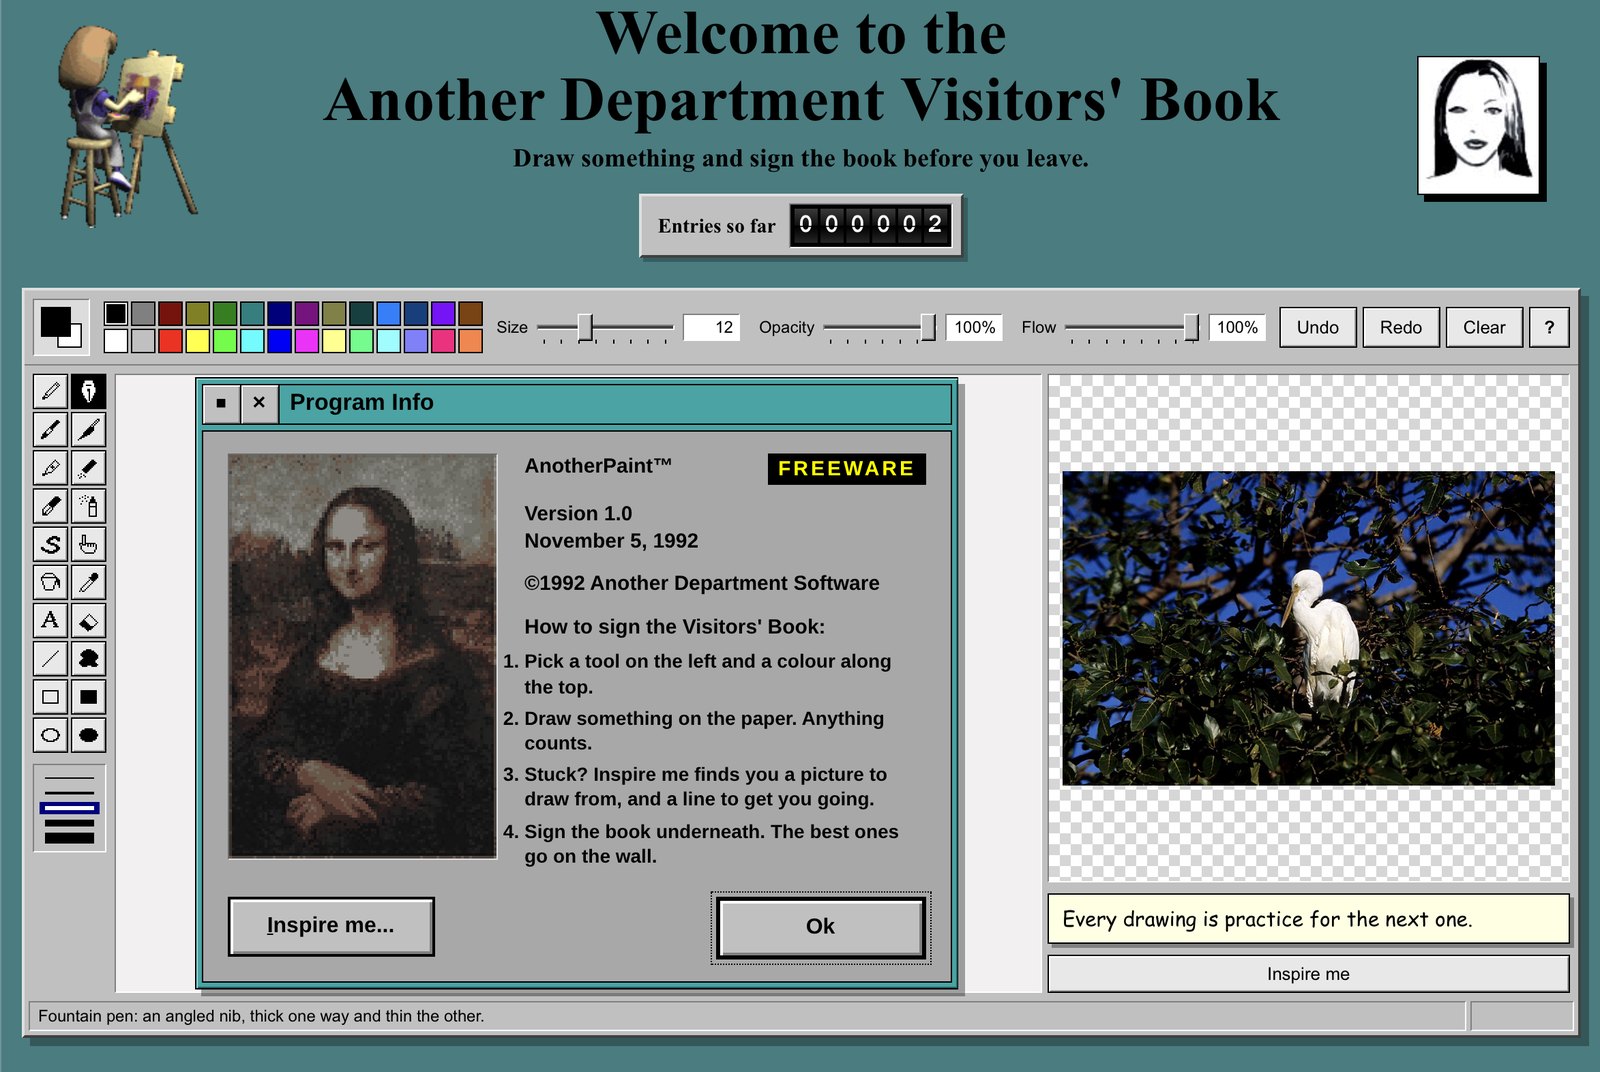The image size is (1600, 1072).
Task: Select the pointing hand smudge tool
Action: pyautogui.click(x=88, y=544)
